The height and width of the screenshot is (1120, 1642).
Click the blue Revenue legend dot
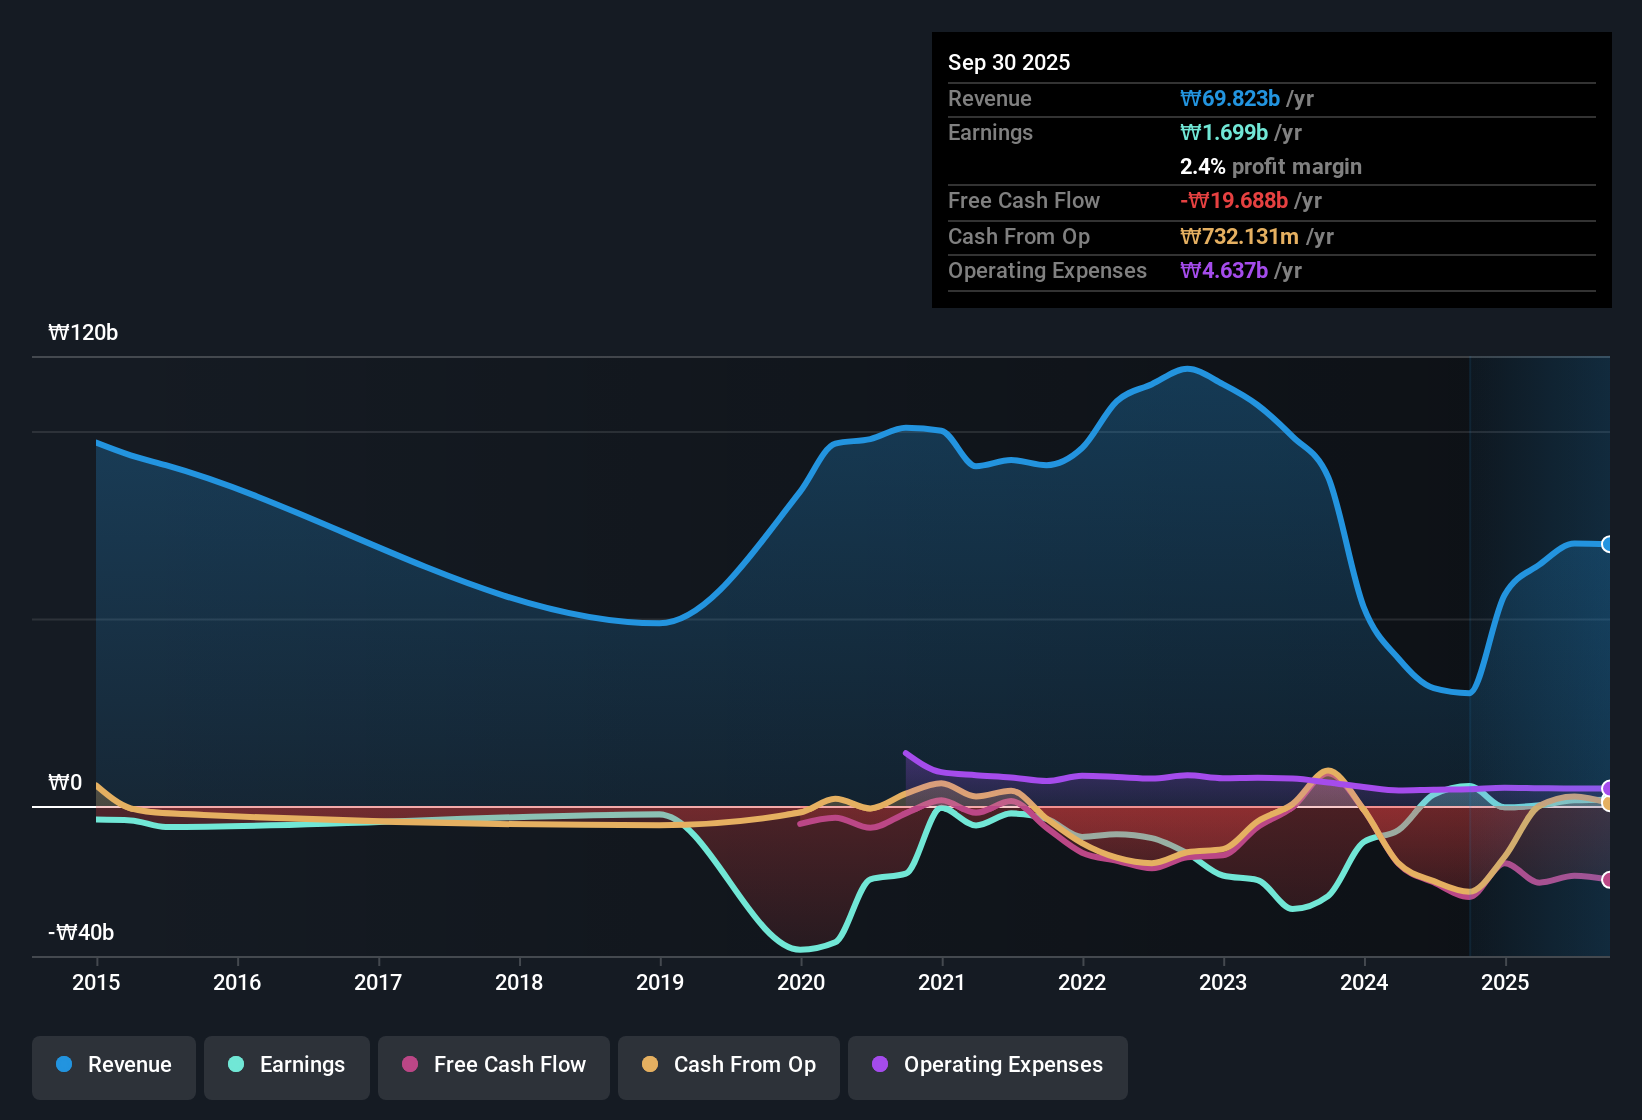(63, 1065)
